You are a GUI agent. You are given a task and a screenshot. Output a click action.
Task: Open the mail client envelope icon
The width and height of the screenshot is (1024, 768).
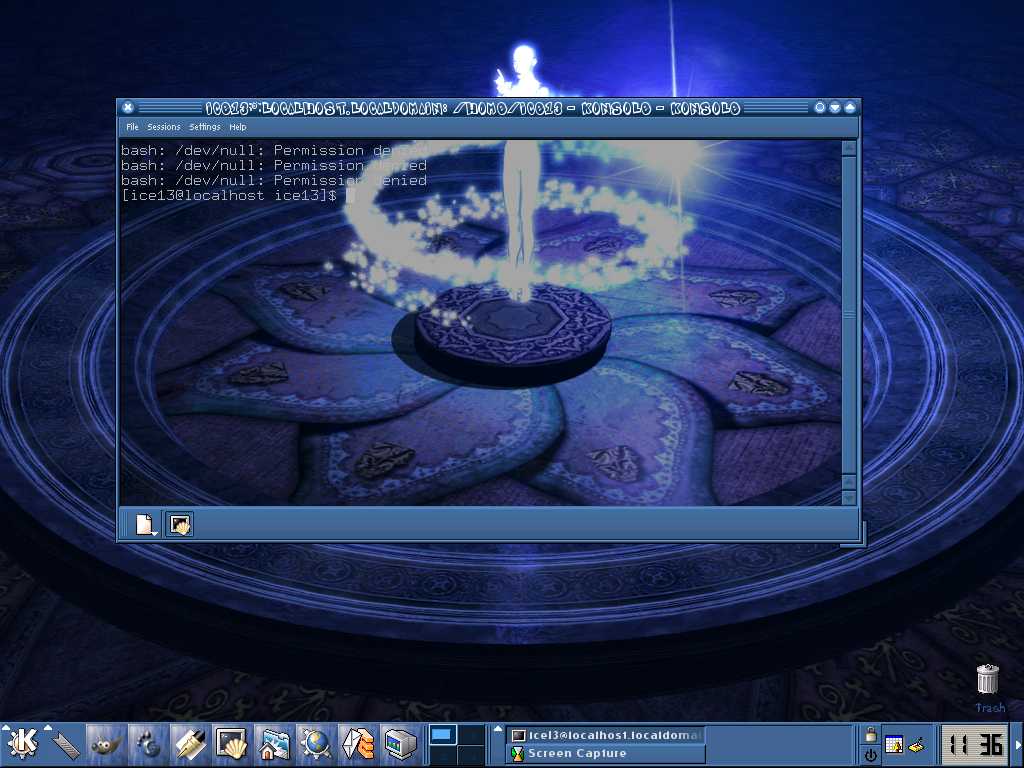click(x=357, y=744)
